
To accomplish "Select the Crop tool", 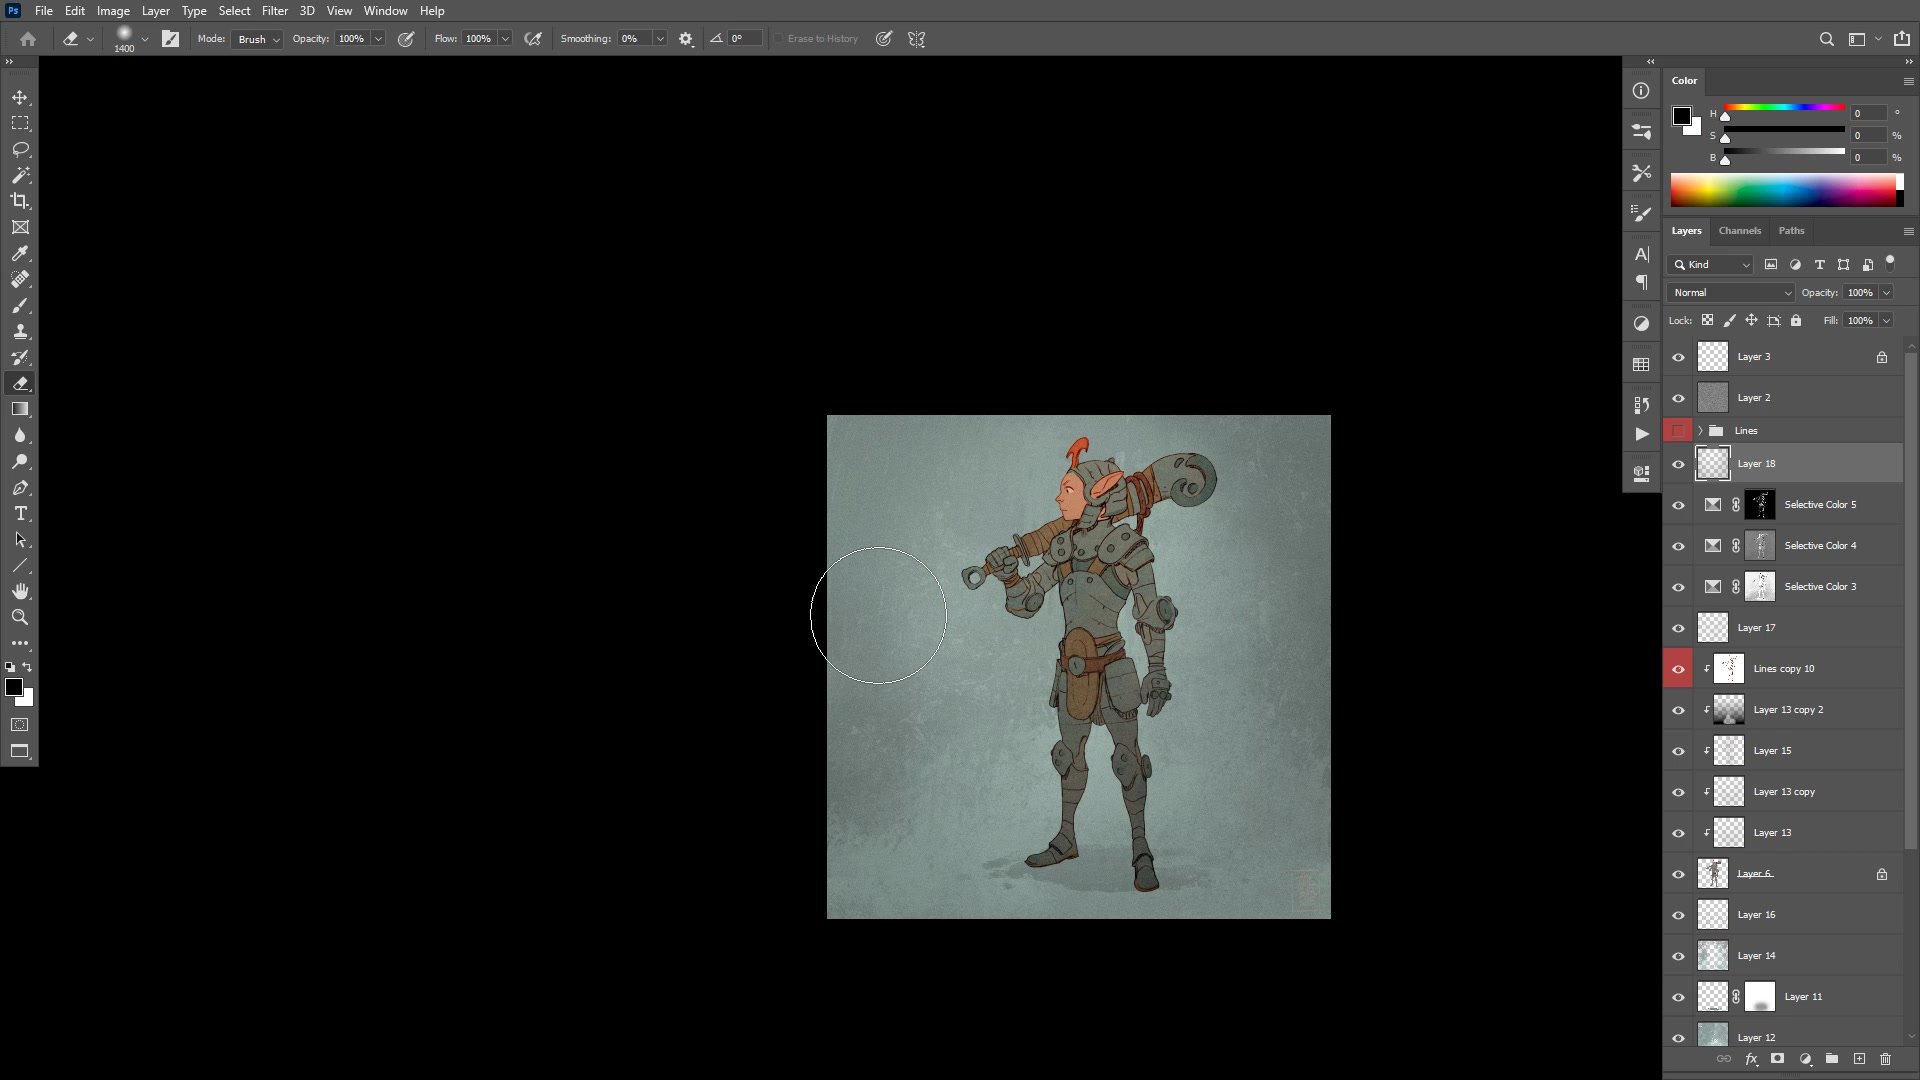I will coord(20,201).
